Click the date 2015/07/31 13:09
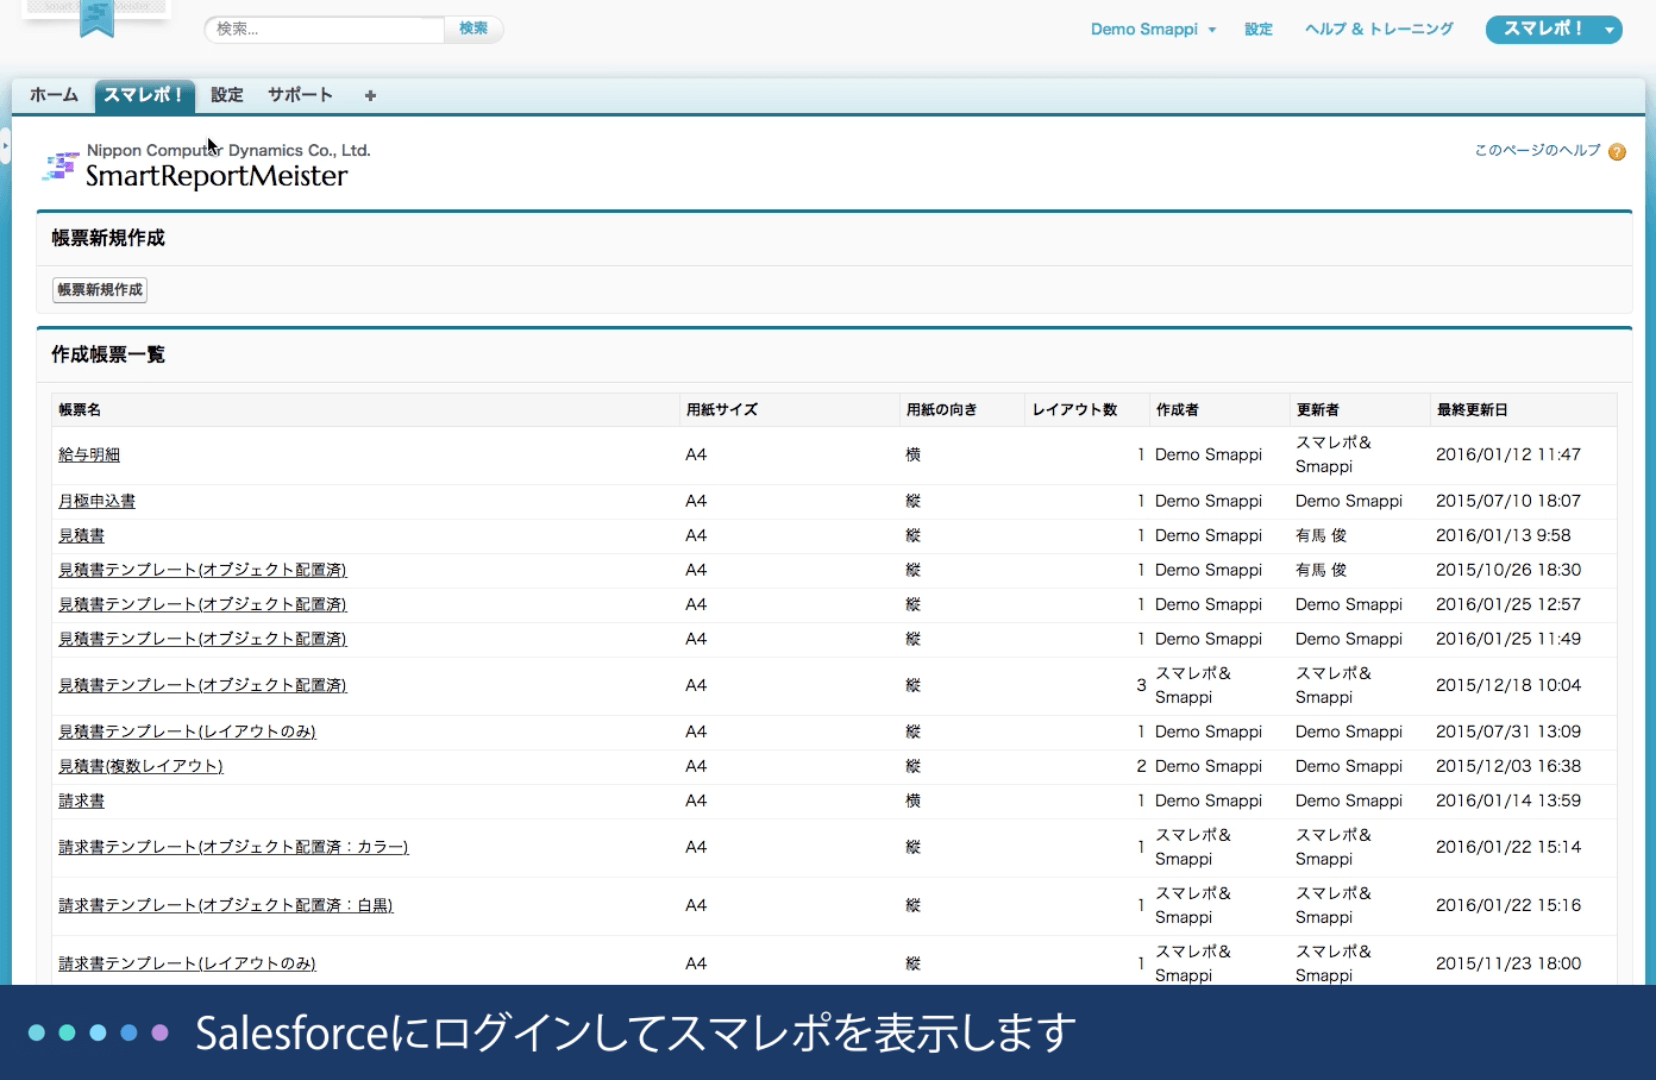The height and width of the screenshot is (1080, 1656). coord(1508,732)
